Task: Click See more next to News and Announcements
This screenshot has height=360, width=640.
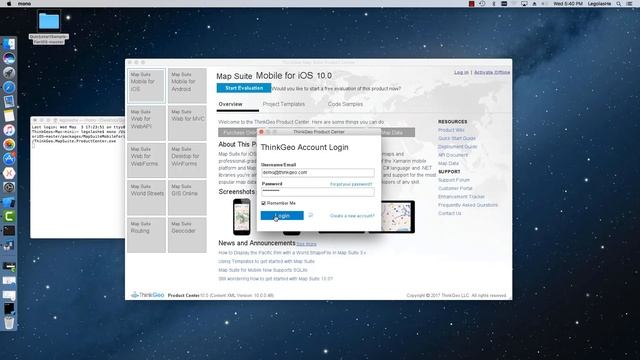Action: pyautogui.click(x=306, y=244)
